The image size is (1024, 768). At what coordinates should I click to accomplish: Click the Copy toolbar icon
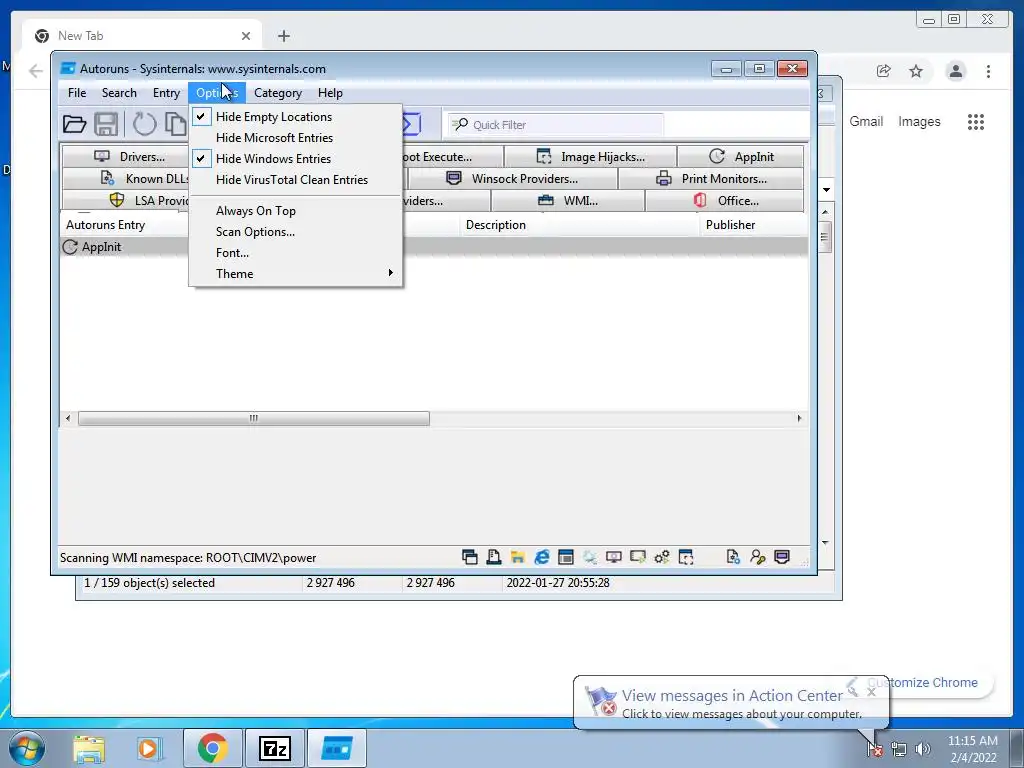176,124
